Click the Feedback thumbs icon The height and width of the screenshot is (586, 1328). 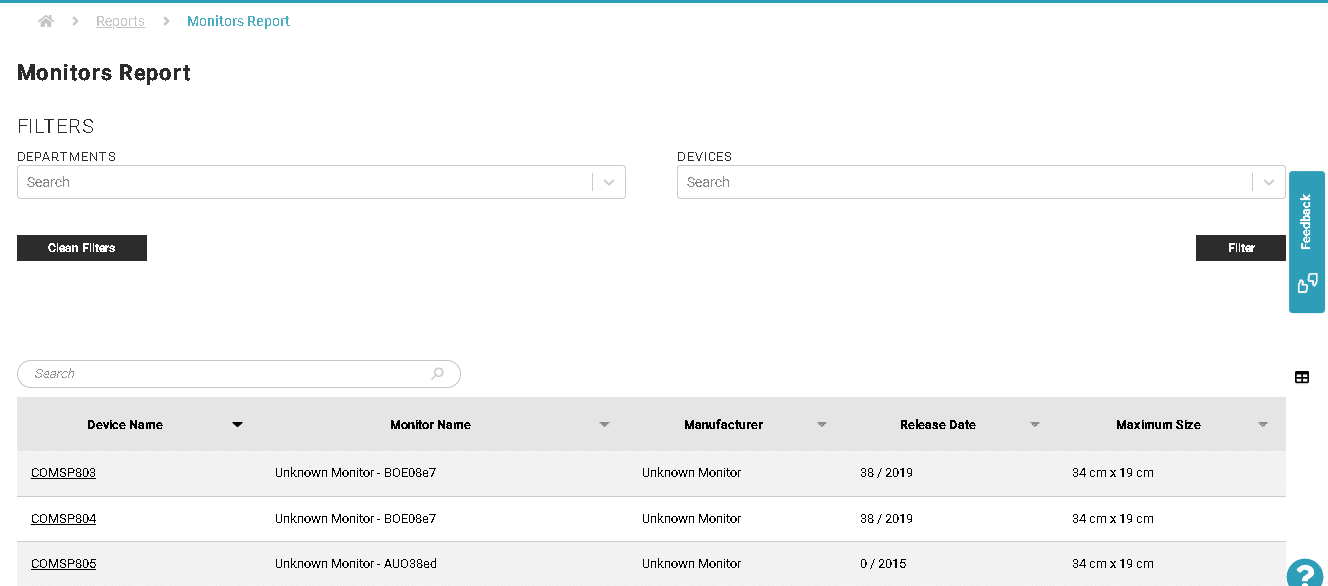[x=1306, y=284]
